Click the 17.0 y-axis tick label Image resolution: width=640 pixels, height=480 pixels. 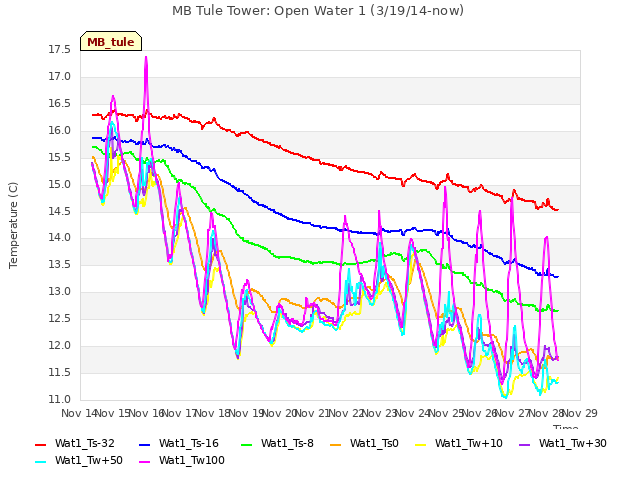[60, 77]
